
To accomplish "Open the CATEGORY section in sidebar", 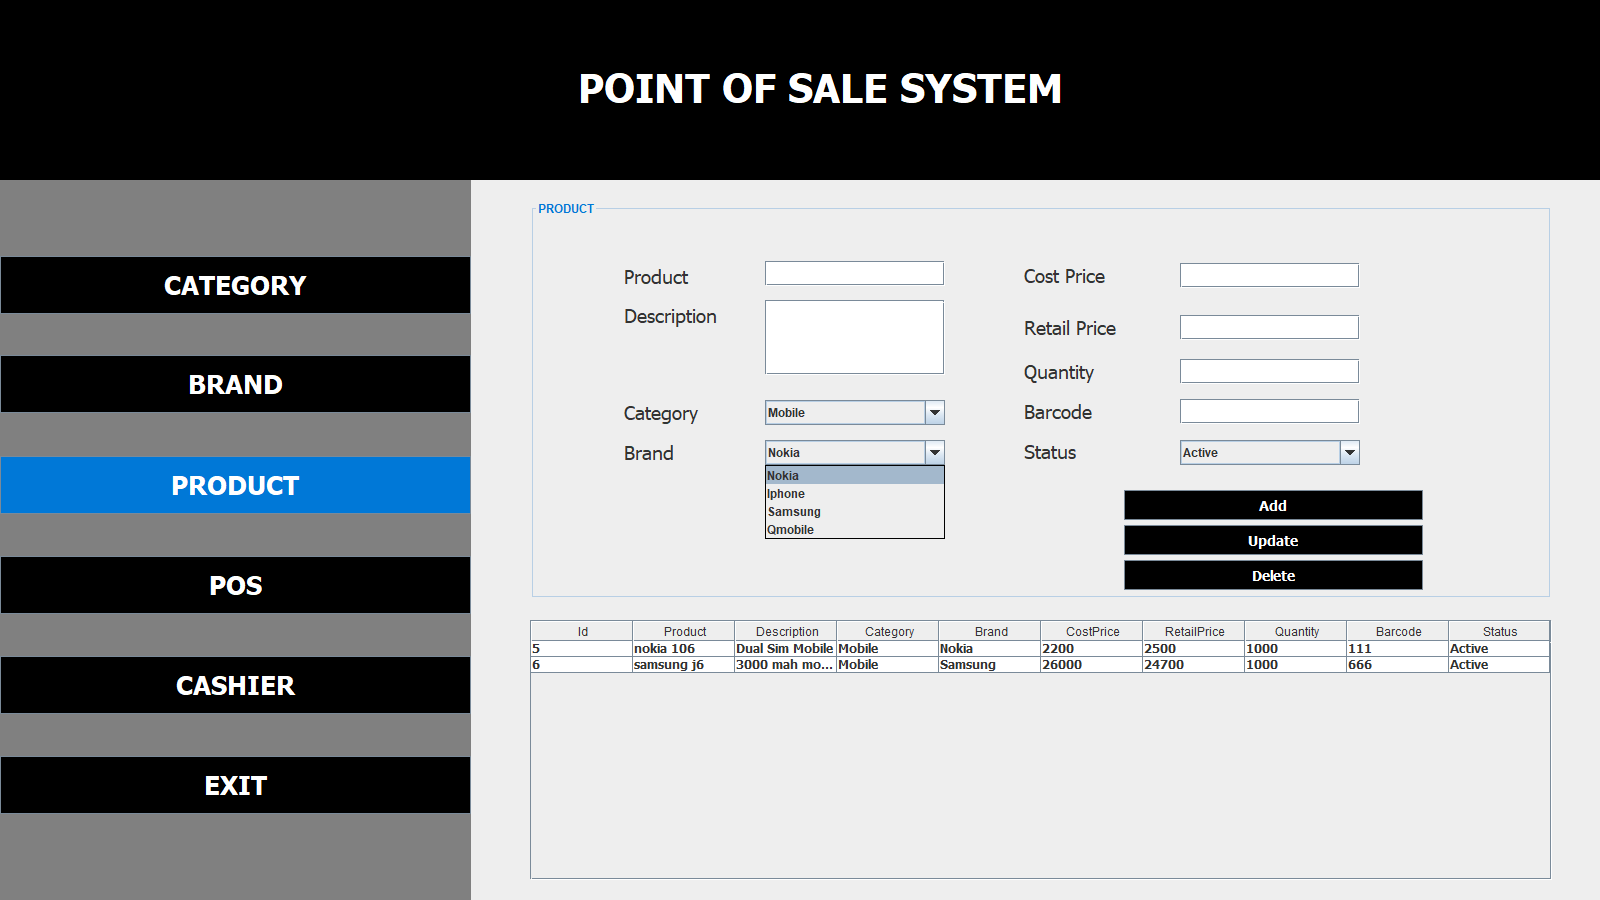I will tap(235, 286).
